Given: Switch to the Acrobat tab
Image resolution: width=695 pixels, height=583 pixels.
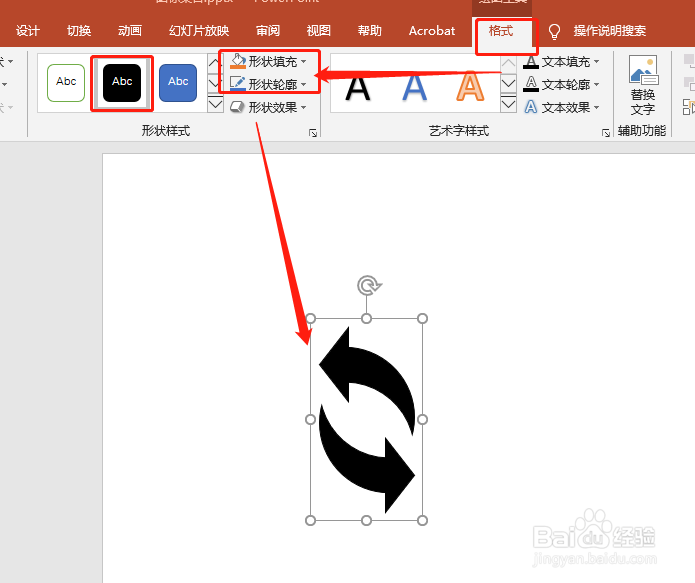Looking at the screenshot, I should (432, 31).
